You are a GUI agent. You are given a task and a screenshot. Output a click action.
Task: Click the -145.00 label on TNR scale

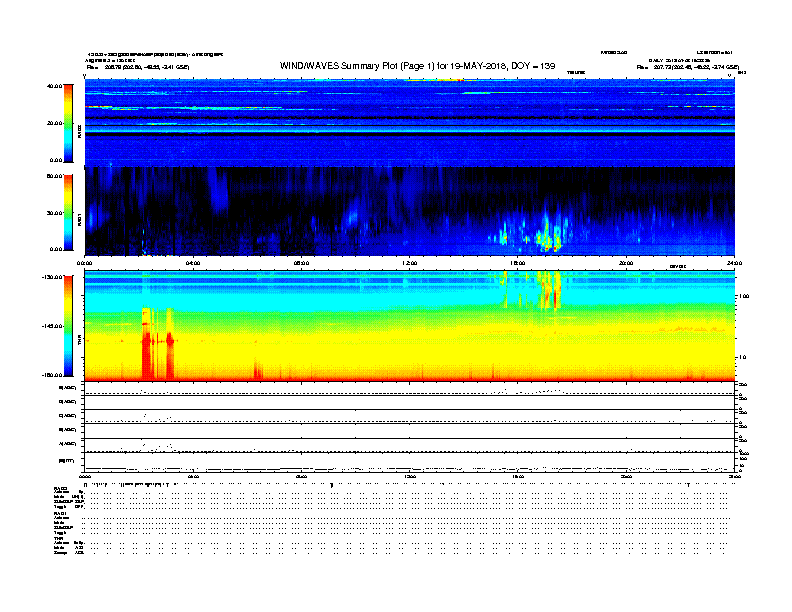pyautogui.click(x=53, y=326)
